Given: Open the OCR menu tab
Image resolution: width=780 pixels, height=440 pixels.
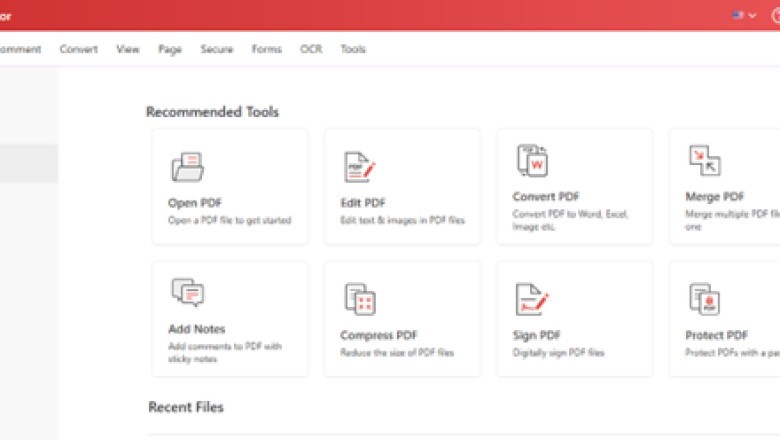Looking at the screenshot, I should tap(311, 49).
